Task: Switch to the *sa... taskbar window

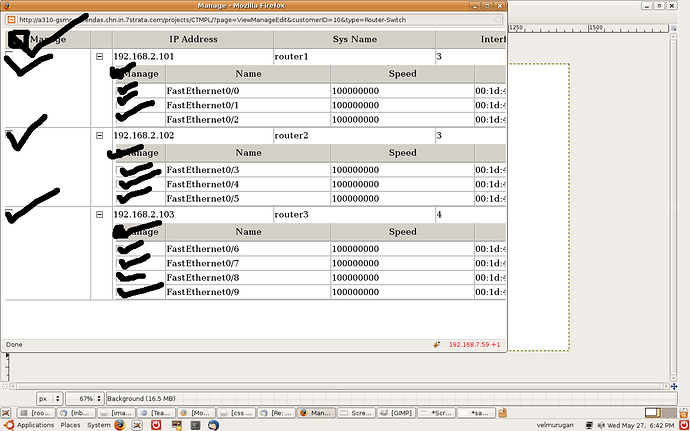Action: (x=477, y=413)
